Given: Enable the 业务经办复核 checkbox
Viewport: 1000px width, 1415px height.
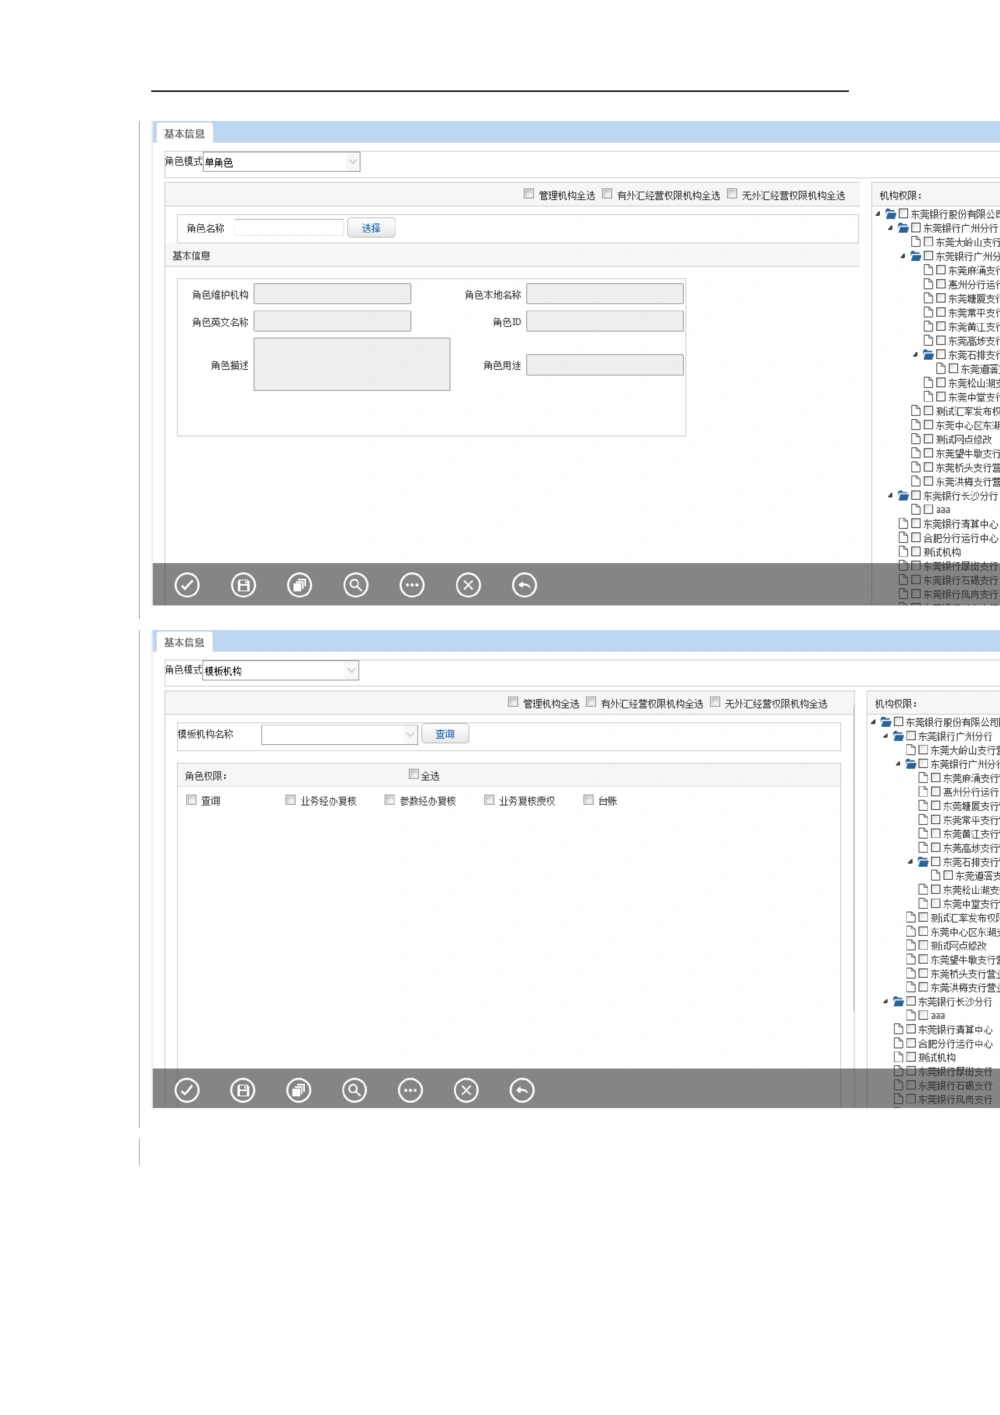Looking at the screenshot, I should click(291, 800).
